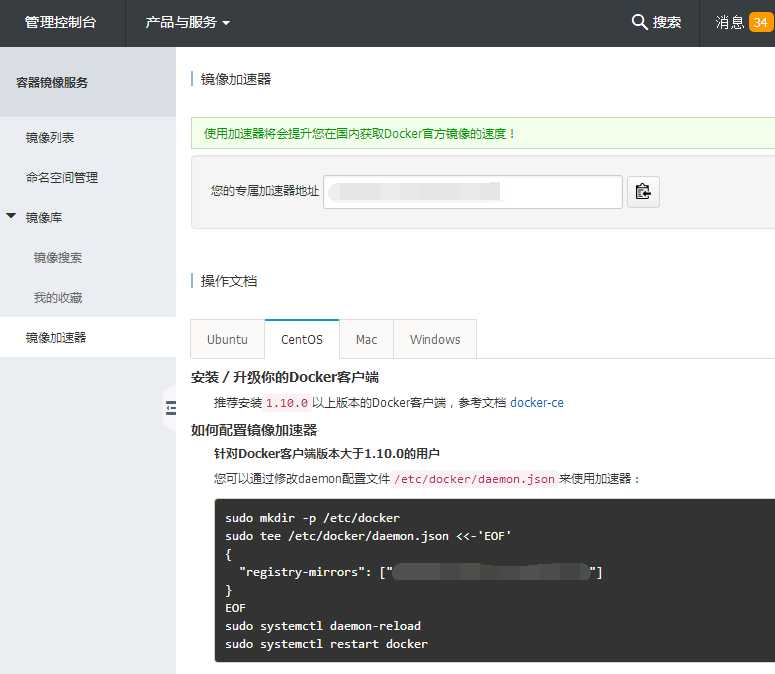Viewport: 775px width, 674px height.
Task: Click the /etc/docker/daemon.json inline code
Action: [x=474, y=479]
